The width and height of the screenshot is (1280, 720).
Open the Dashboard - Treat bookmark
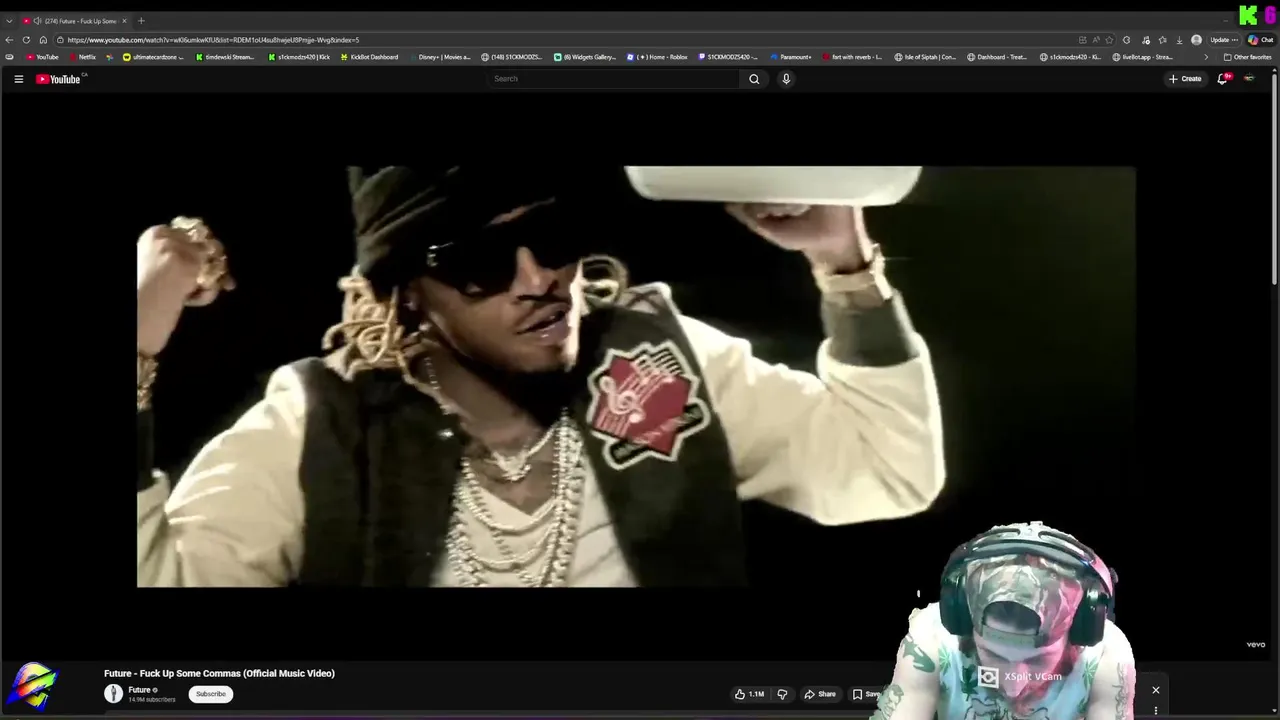tap(997, 57)
